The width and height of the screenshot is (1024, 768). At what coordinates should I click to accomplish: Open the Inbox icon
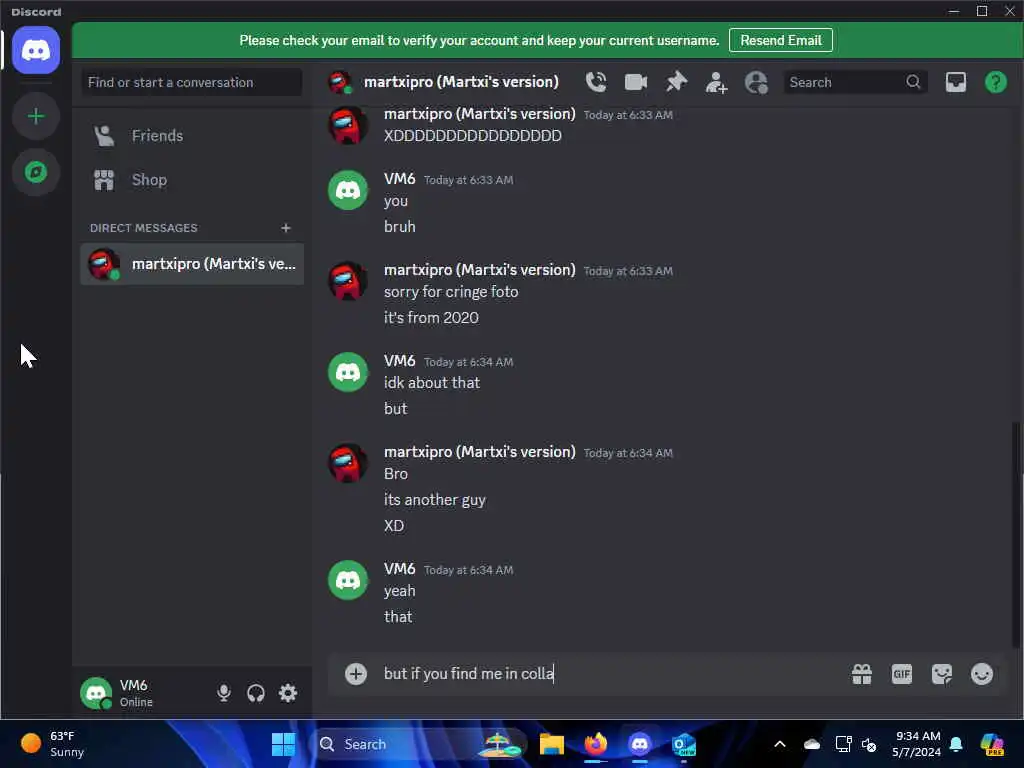pyautogui.click(x=955, y=82)
